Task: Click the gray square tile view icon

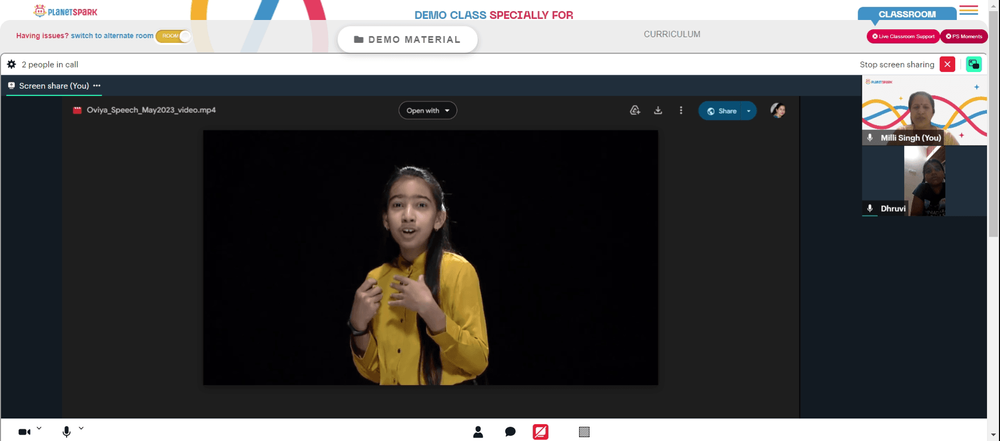Action: click(x=584, y=432)
